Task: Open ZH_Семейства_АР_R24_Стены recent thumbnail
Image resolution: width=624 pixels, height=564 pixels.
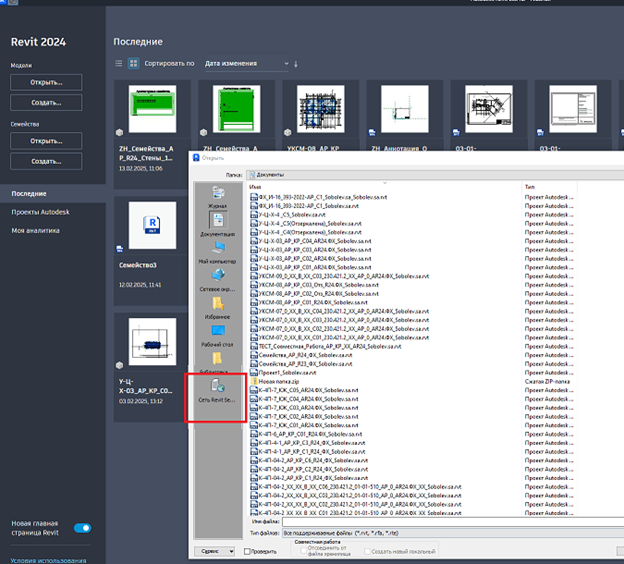Action: (x=152, y=109)
